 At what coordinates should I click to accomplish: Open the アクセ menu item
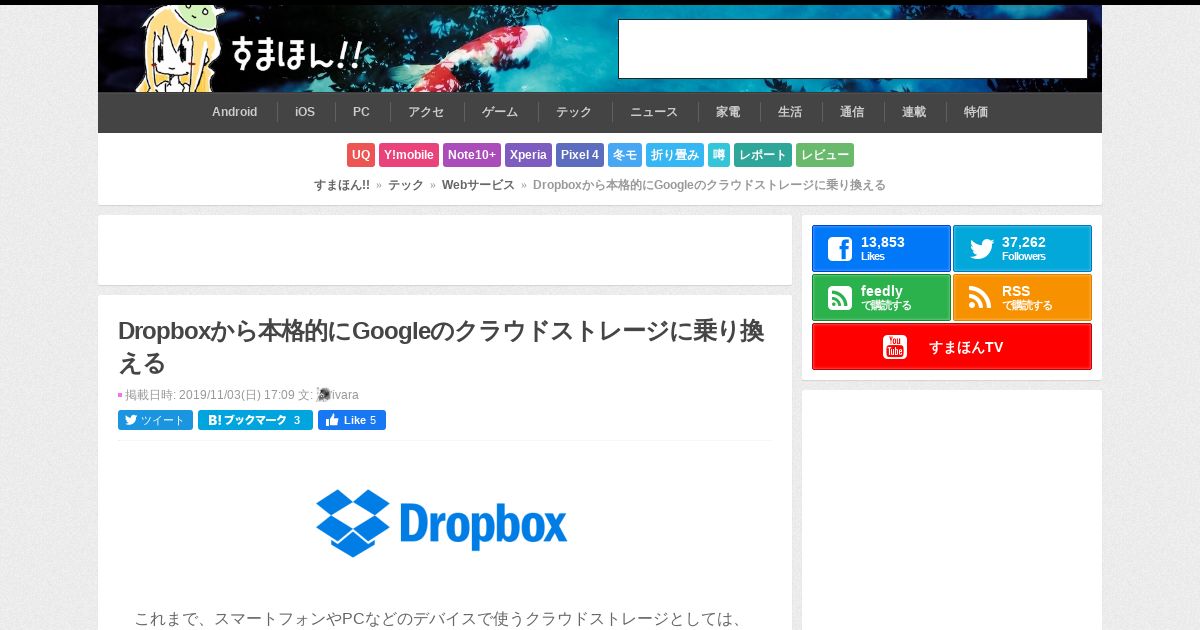[x=426, y=112]
